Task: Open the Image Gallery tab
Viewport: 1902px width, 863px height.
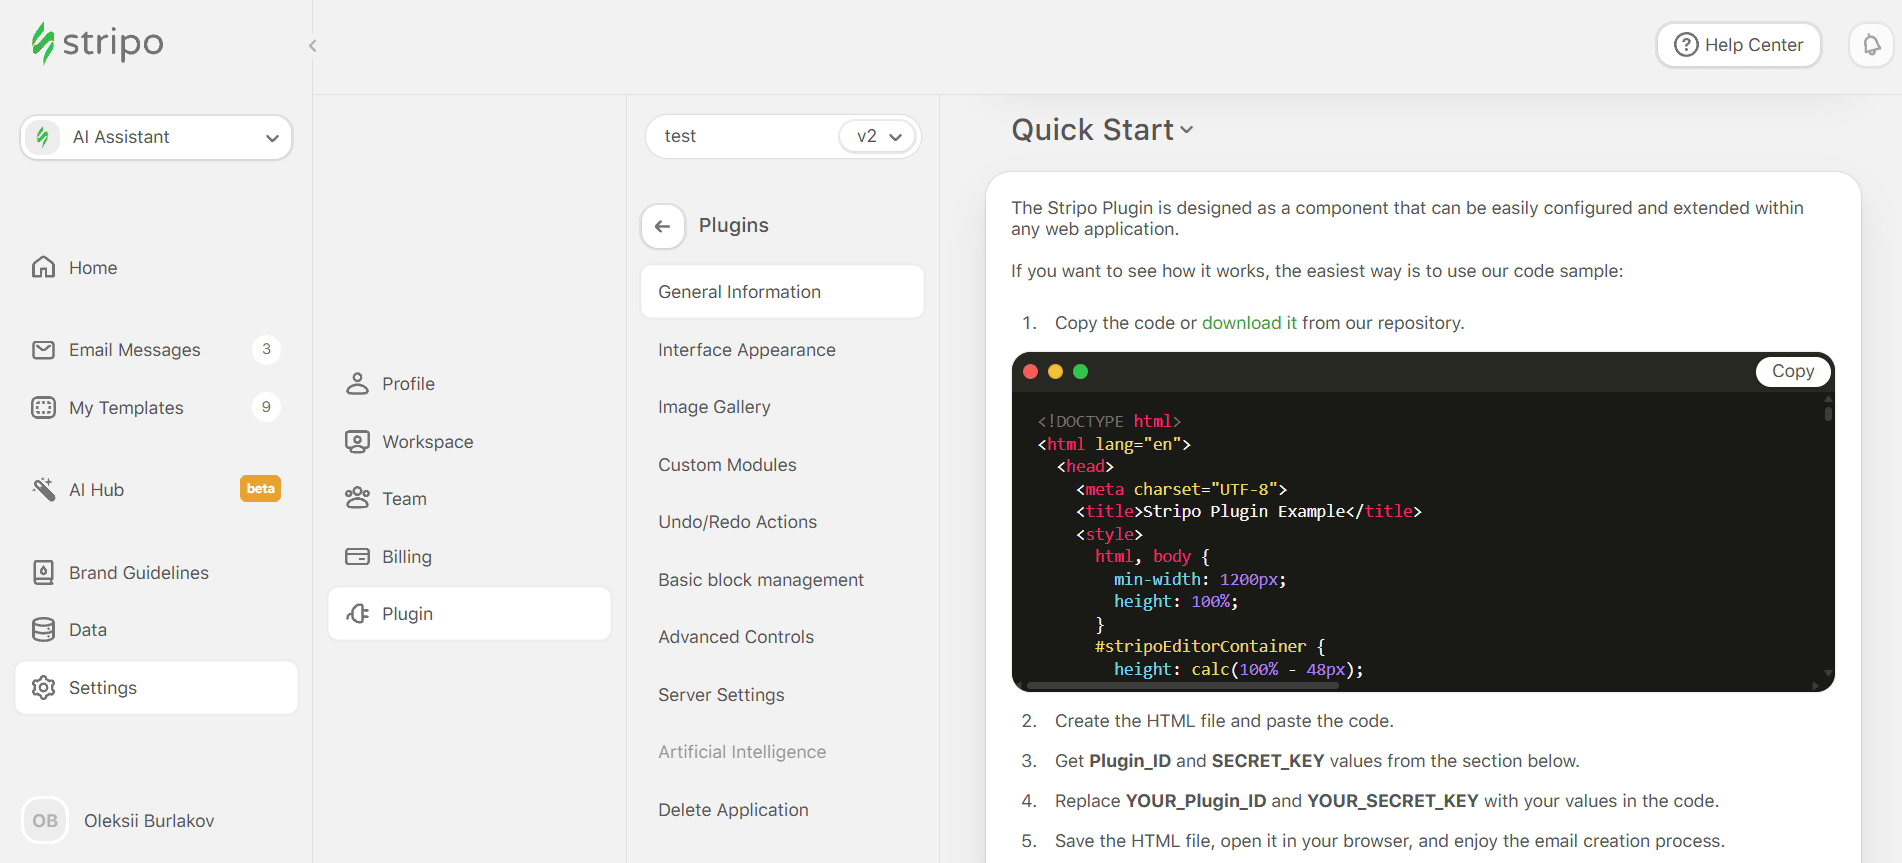Action: click(782, 407)
